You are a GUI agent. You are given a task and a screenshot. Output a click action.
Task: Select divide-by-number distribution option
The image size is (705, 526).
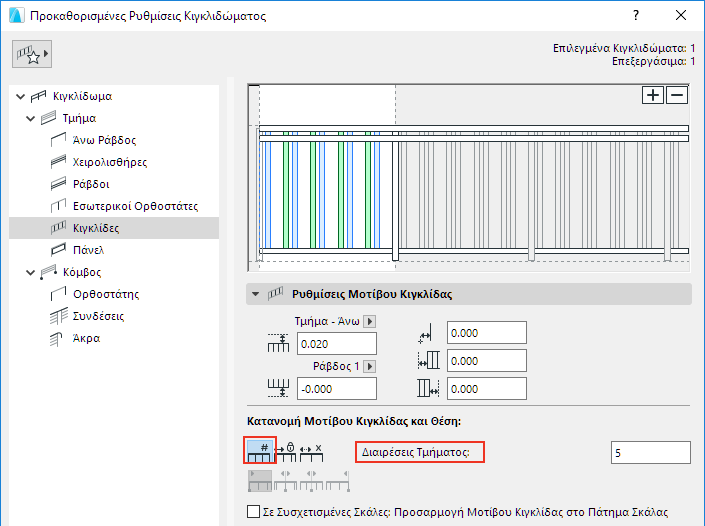point(260,451)
